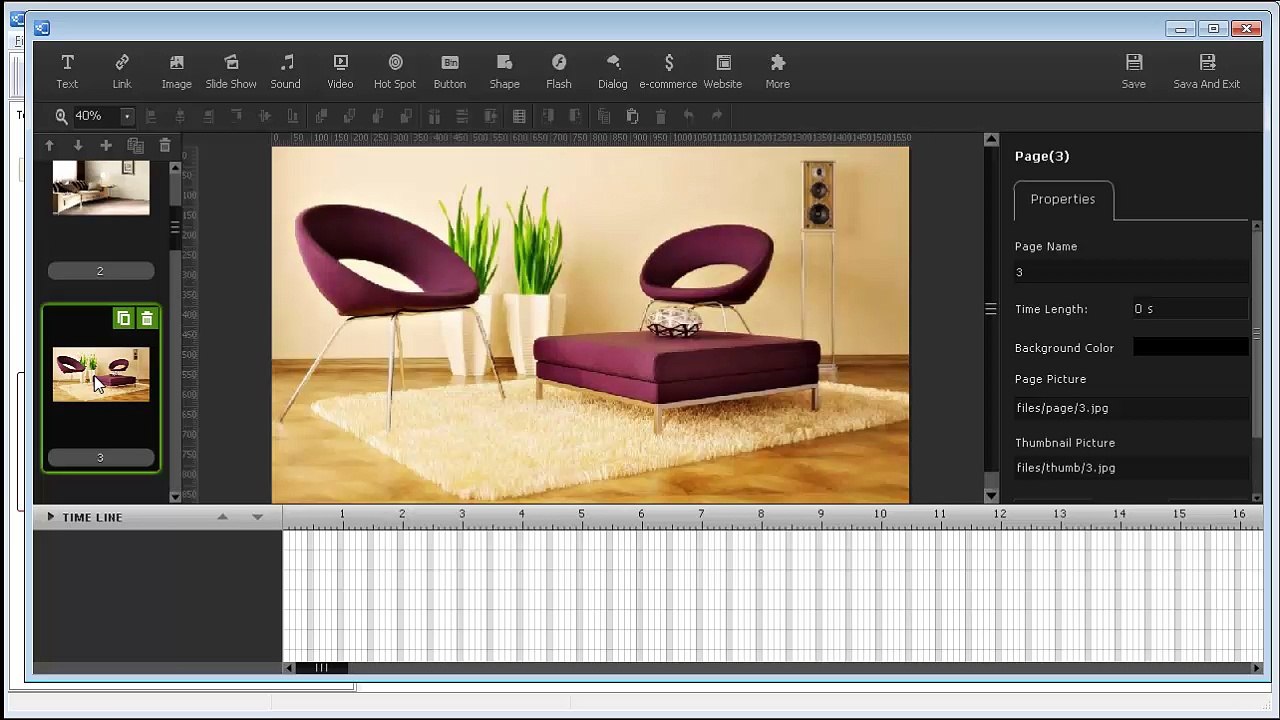Image resolution: width=1280 pixels, height=720 pixels.
Task: Click the delete trash toolbar icon
Action: (660, 116)
